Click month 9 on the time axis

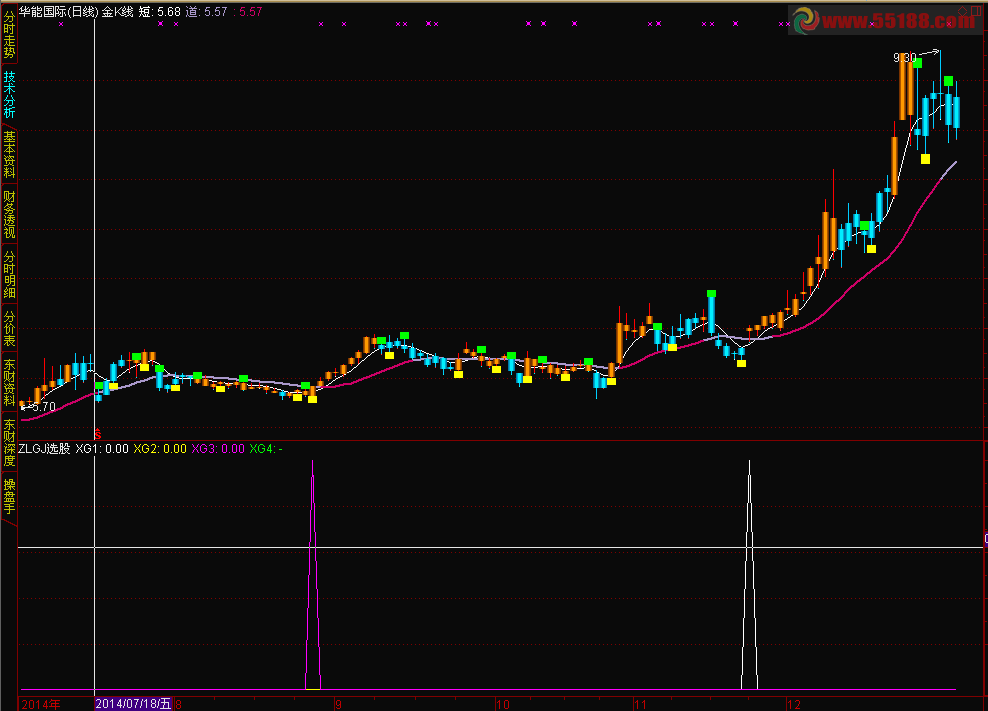[x=338, y=704]
